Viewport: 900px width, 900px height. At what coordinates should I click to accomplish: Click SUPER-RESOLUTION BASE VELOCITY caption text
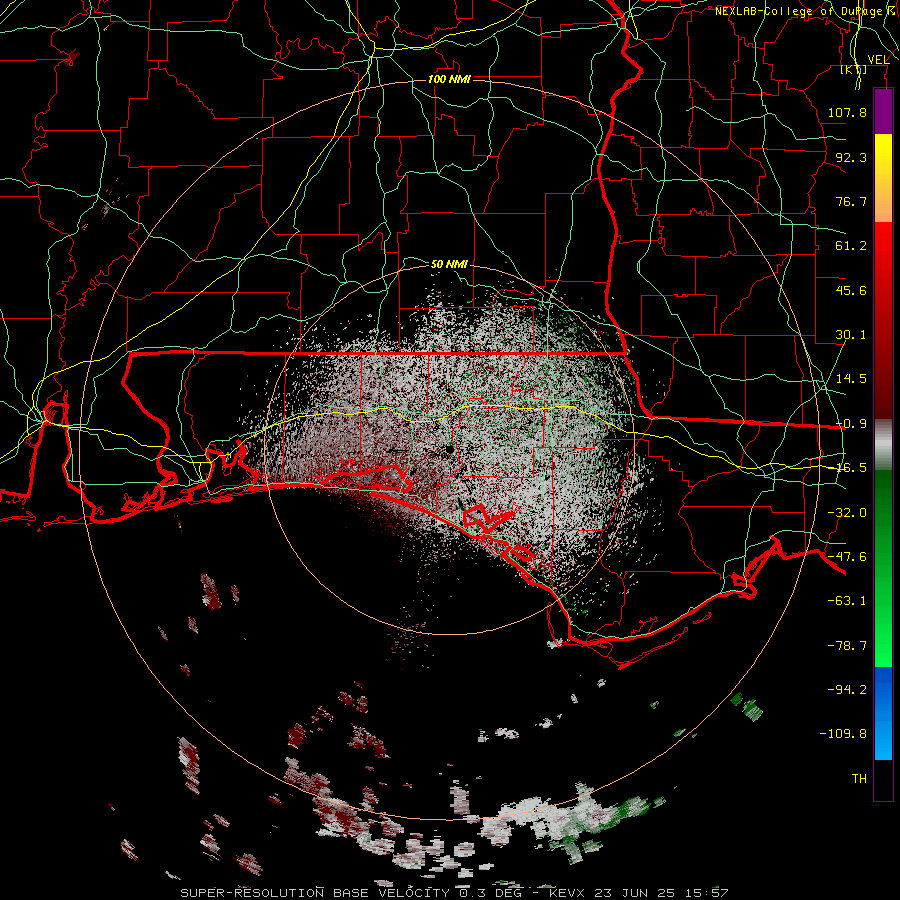pos(315,893)
